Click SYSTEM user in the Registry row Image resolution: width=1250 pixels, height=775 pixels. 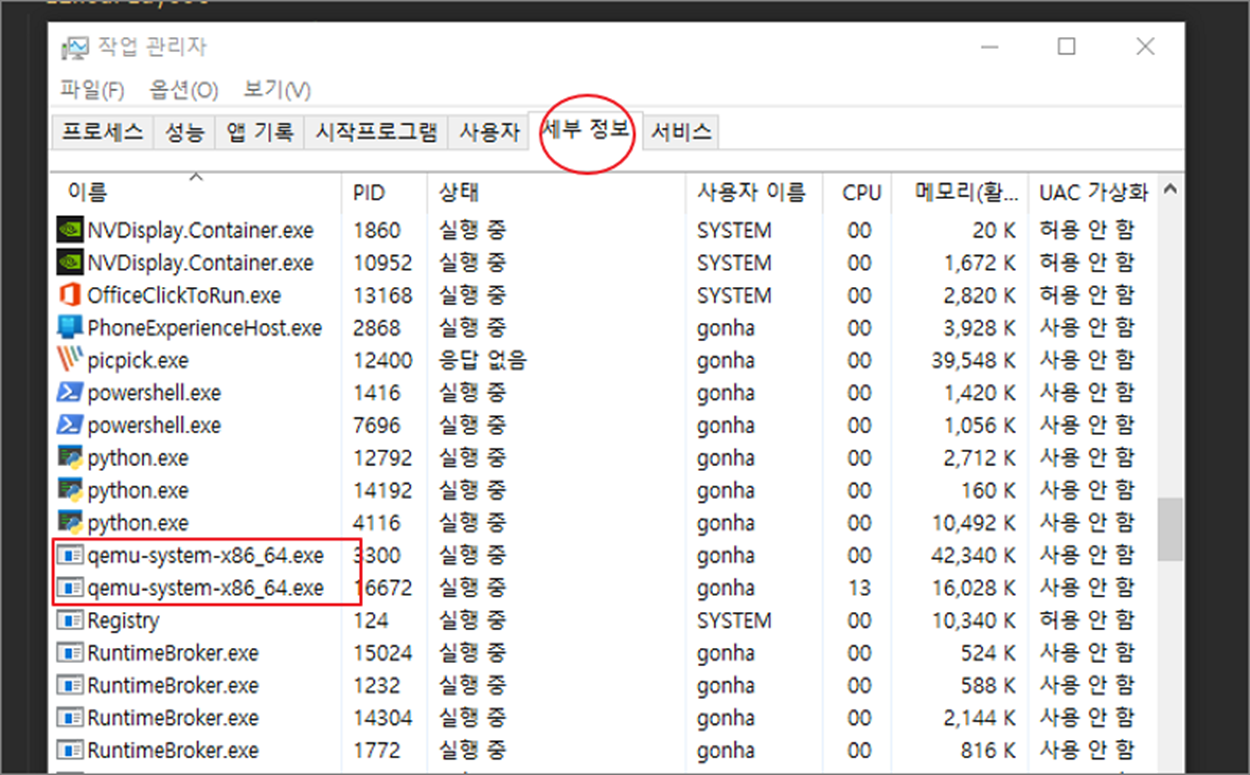735,620
